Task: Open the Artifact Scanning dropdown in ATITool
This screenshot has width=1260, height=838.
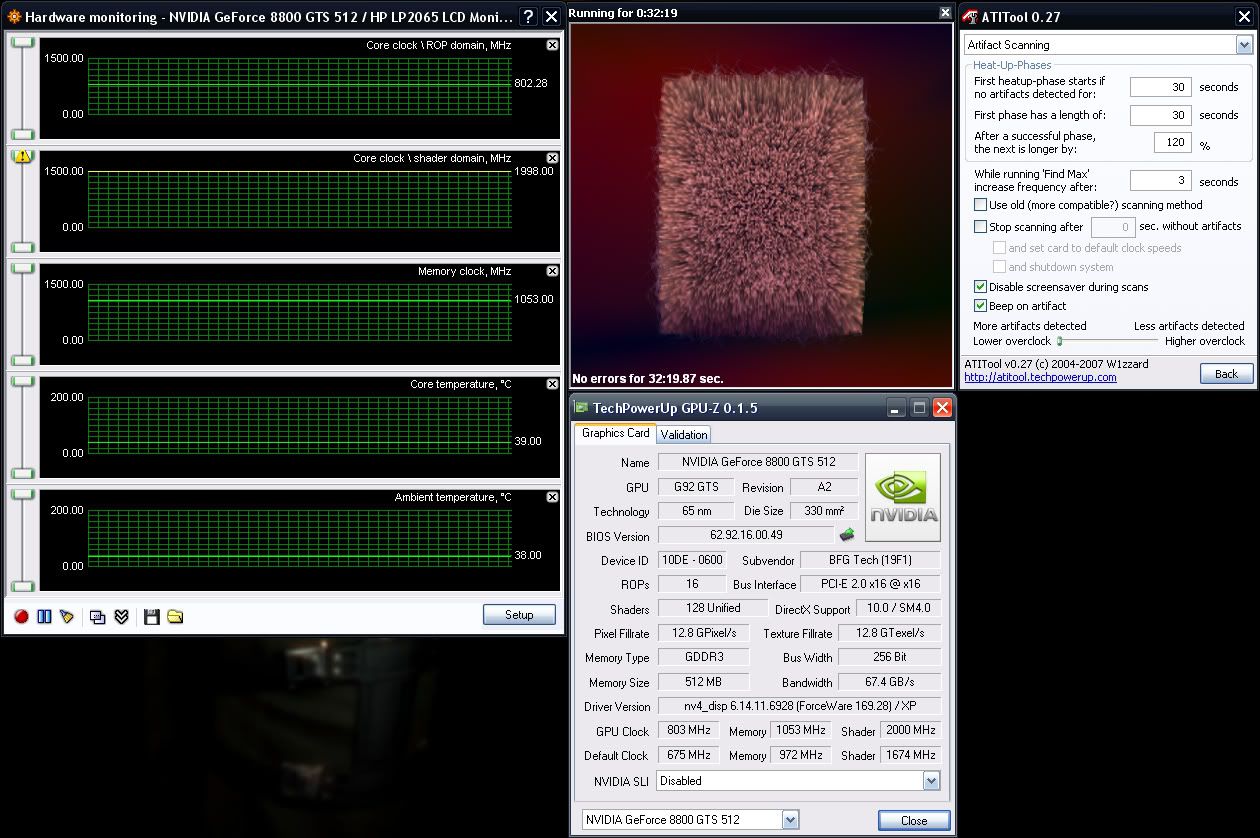Action: (1243, 45)
